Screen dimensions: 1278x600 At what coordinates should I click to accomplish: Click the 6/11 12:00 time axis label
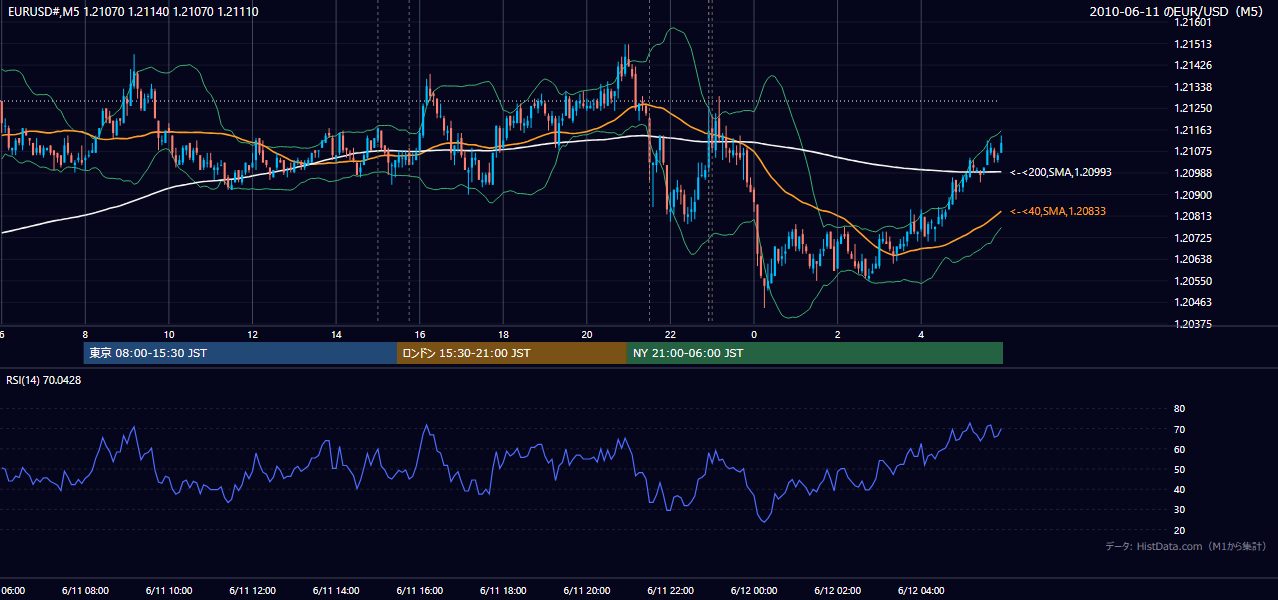click(252, 591)
